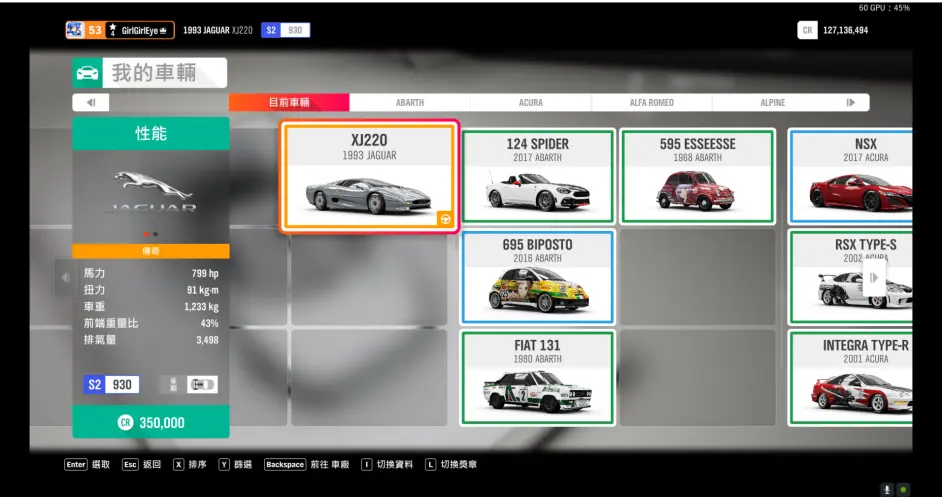The image size is (942, 497).
Task: Switch to the ABARTH manufacturer tab
Action: 410,103
